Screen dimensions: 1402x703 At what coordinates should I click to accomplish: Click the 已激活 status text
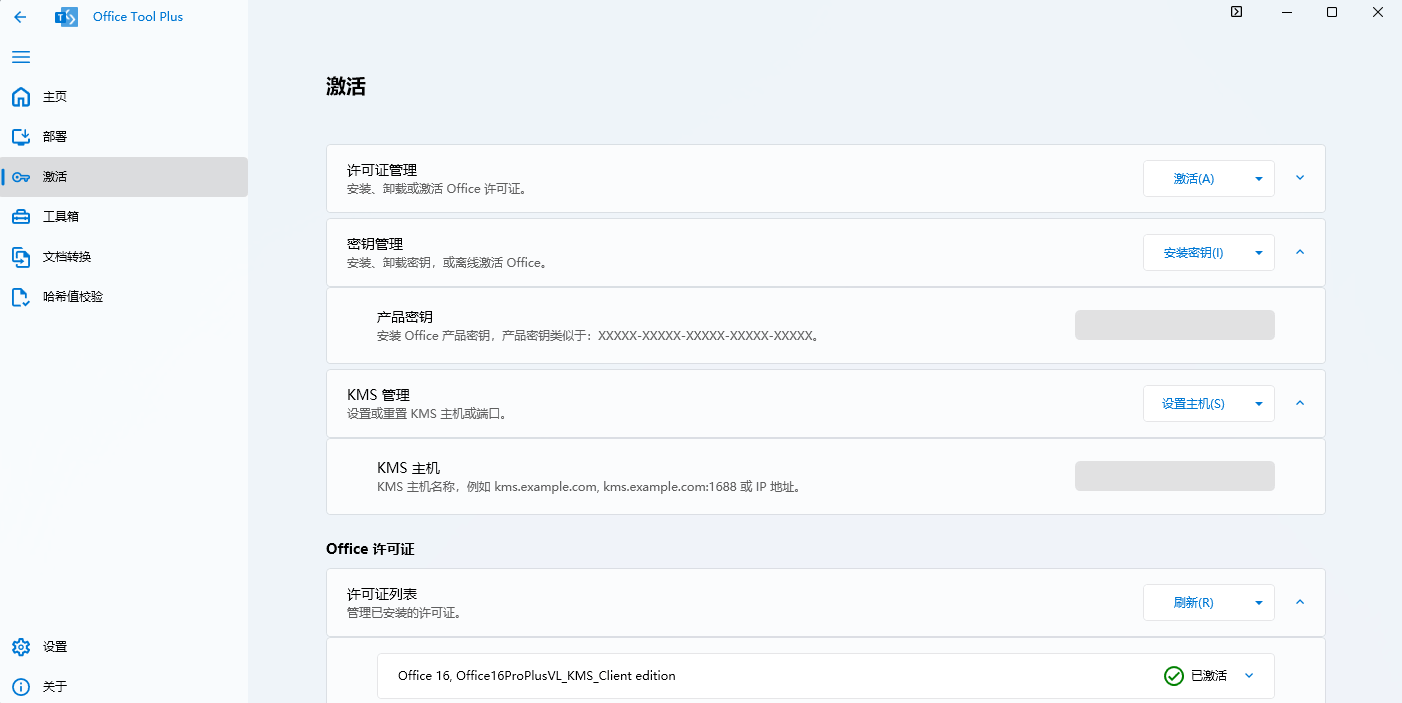[1209, 676]
